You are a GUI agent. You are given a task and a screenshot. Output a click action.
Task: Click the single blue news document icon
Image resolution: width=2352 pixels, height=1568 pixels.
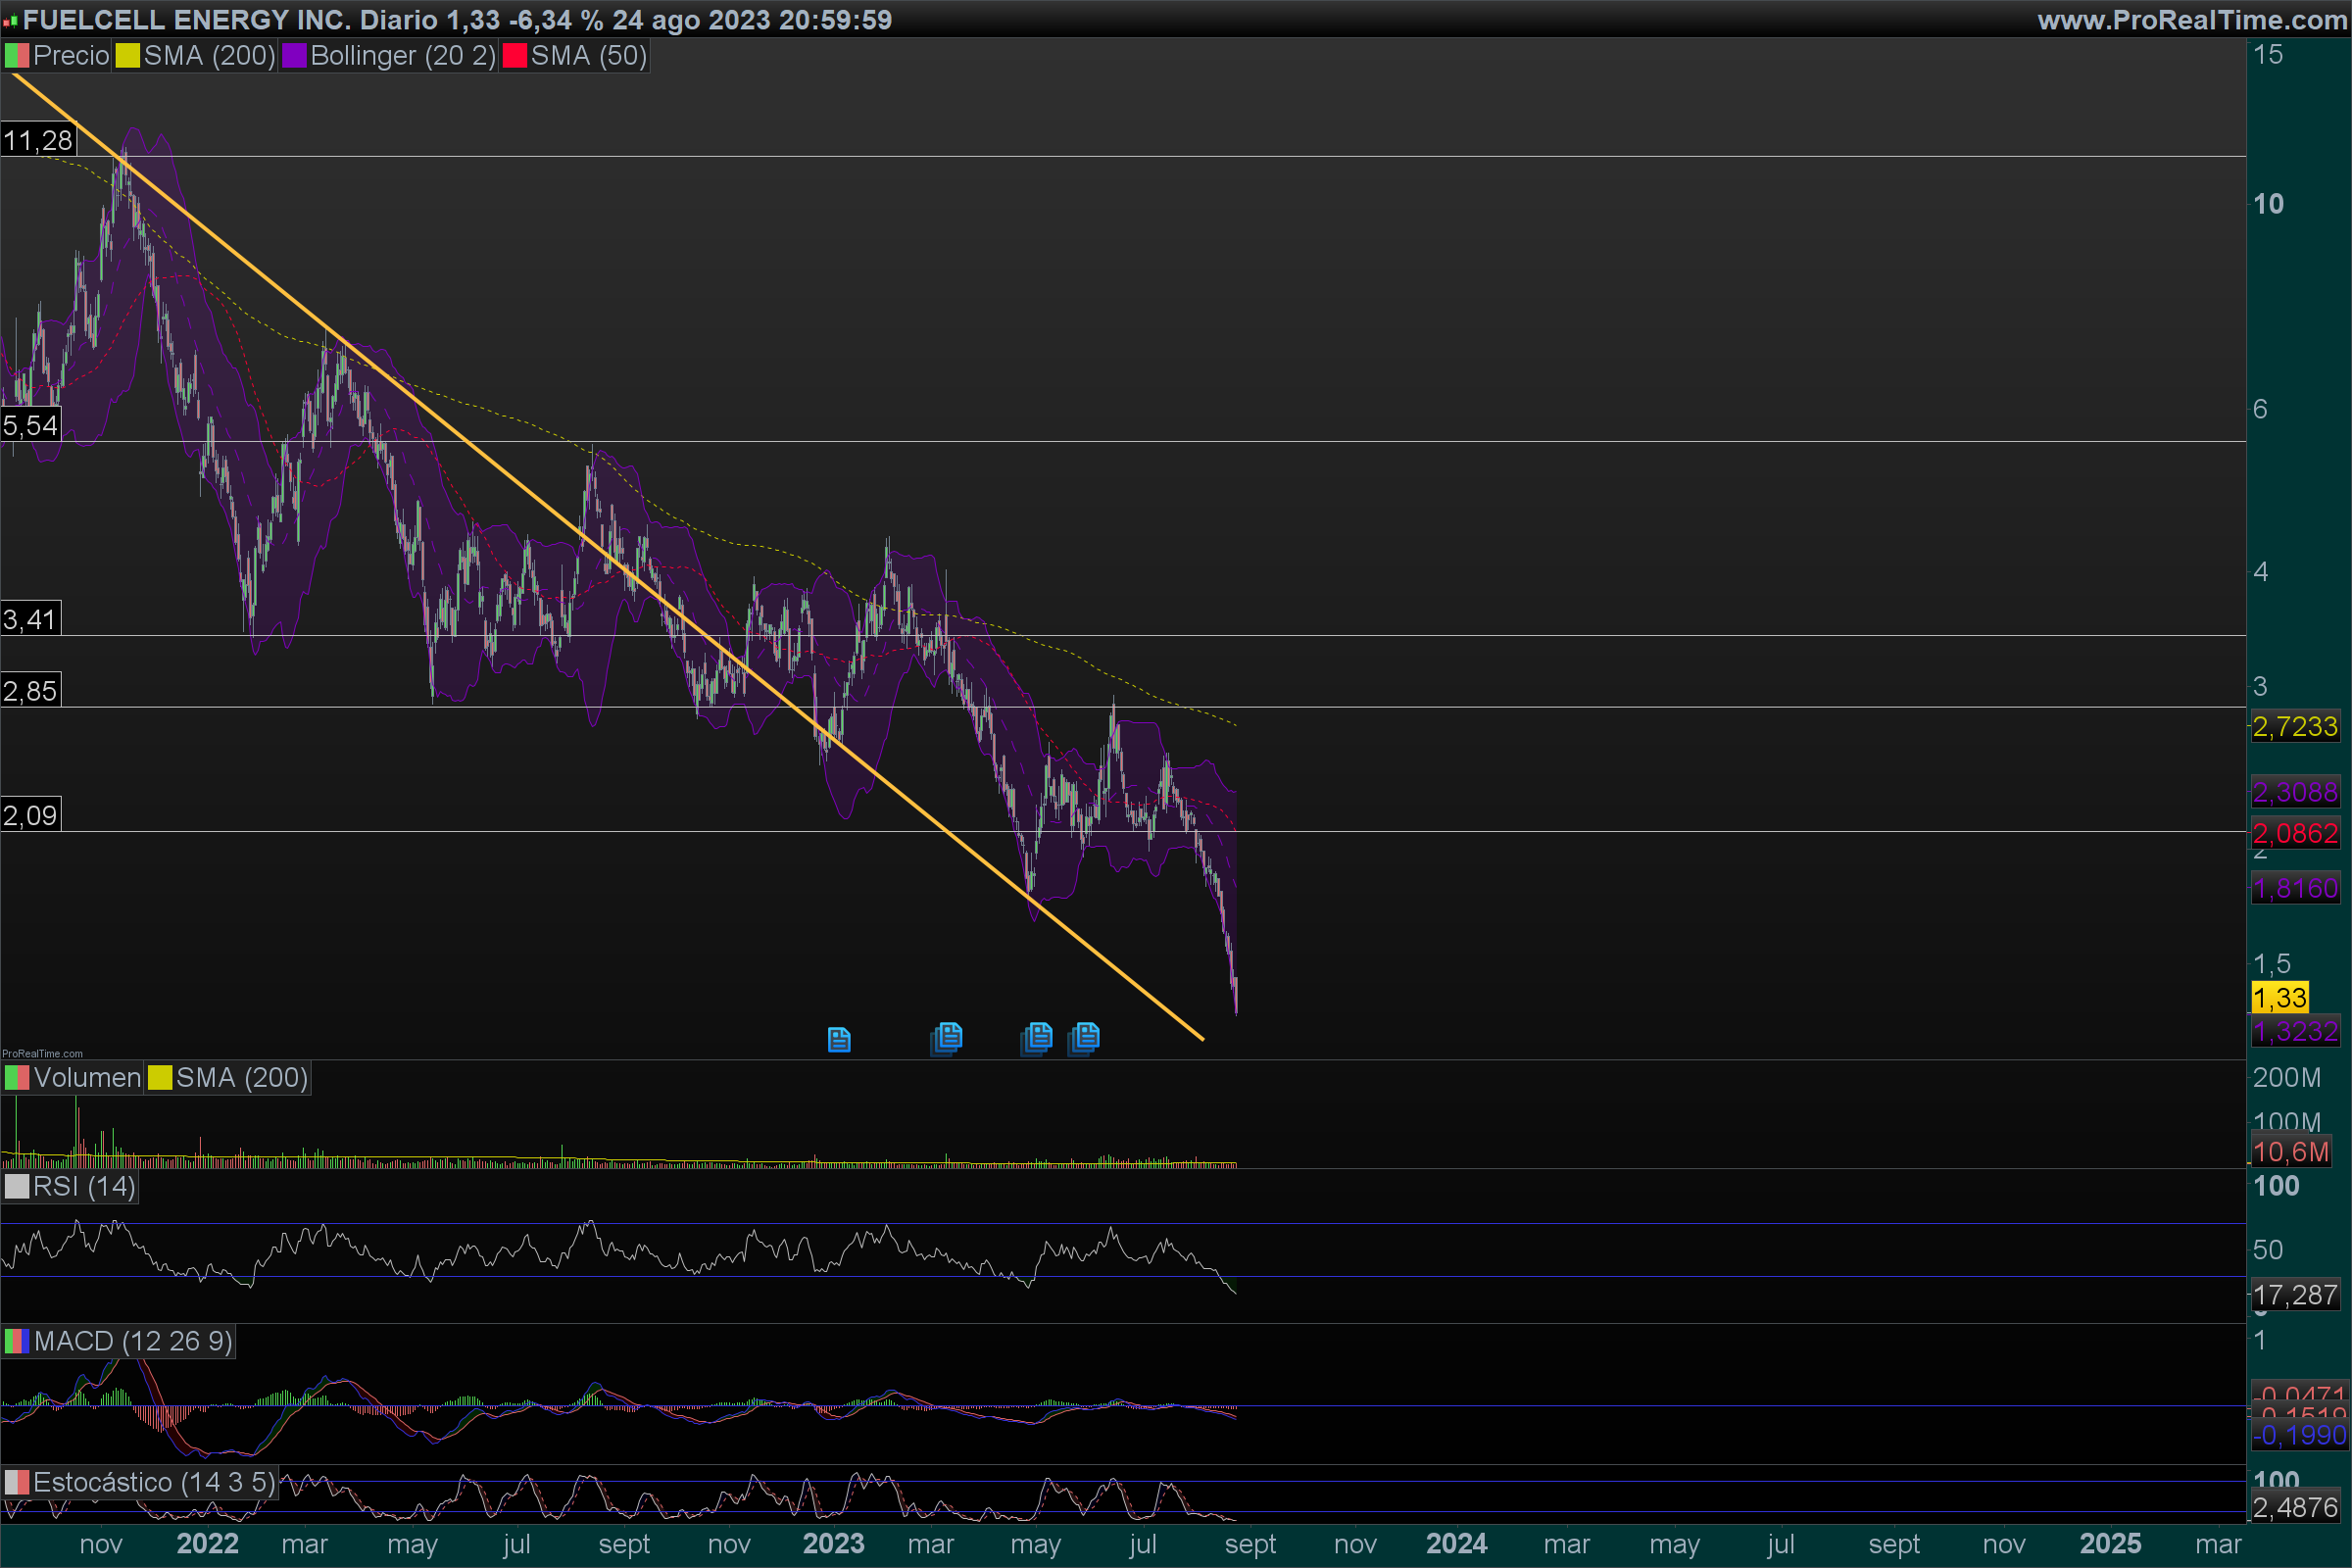[x=839, y=1040]
